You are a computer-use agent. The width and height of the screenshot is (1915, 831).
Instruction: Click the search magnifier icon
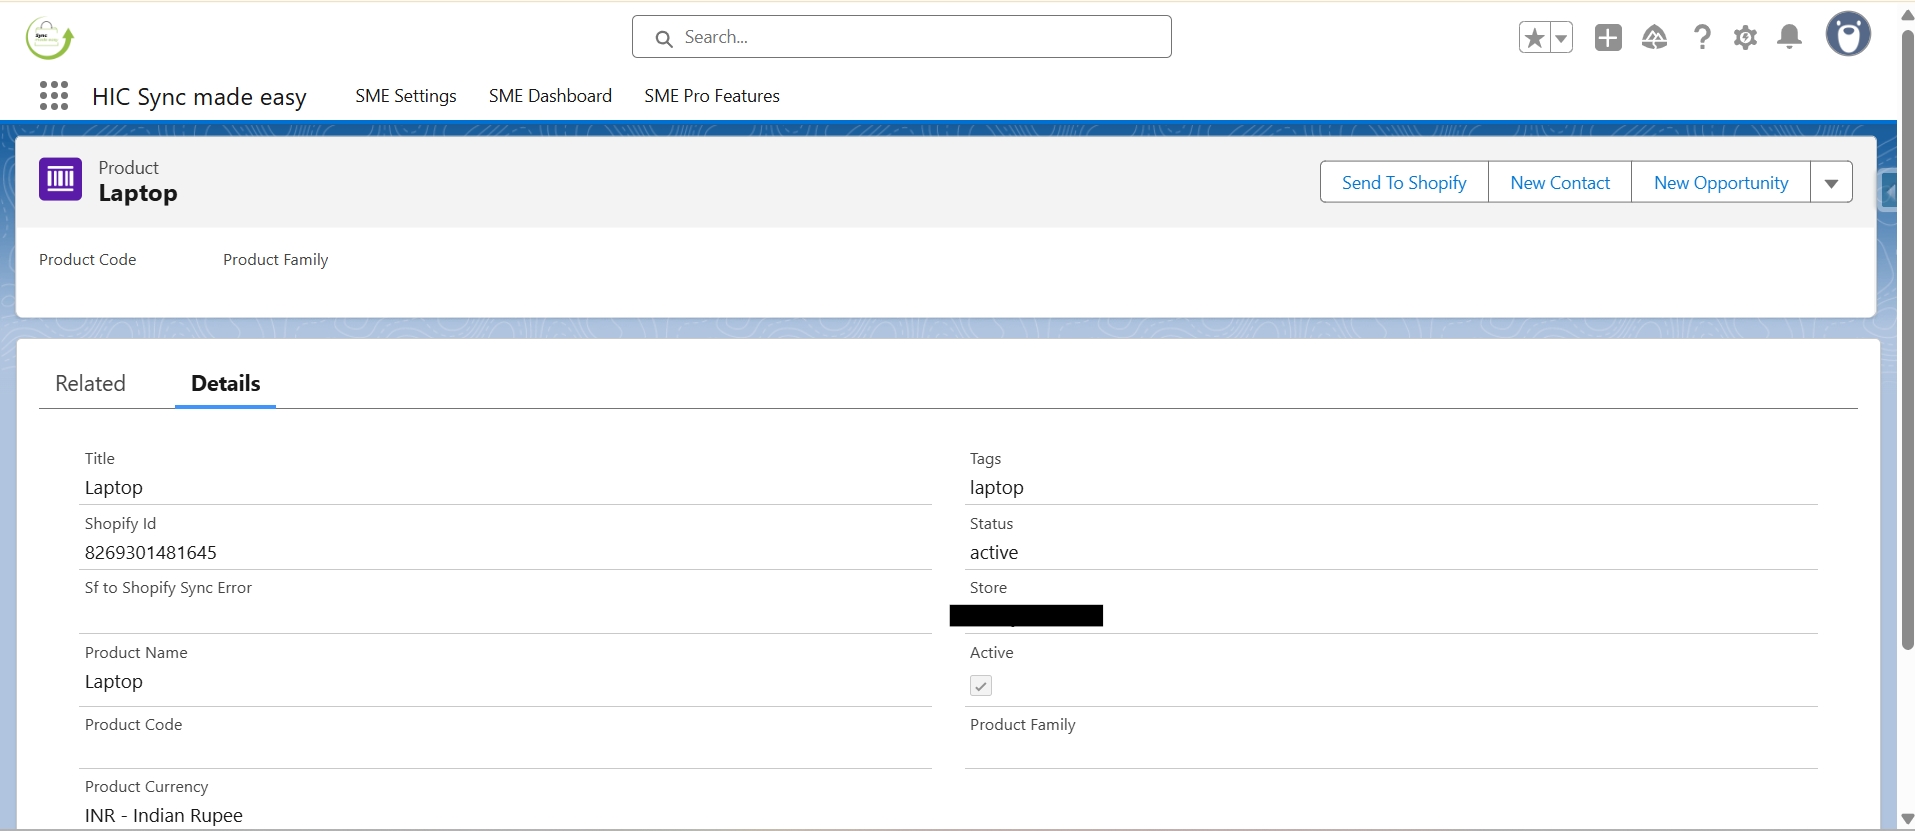coord(664,39)
